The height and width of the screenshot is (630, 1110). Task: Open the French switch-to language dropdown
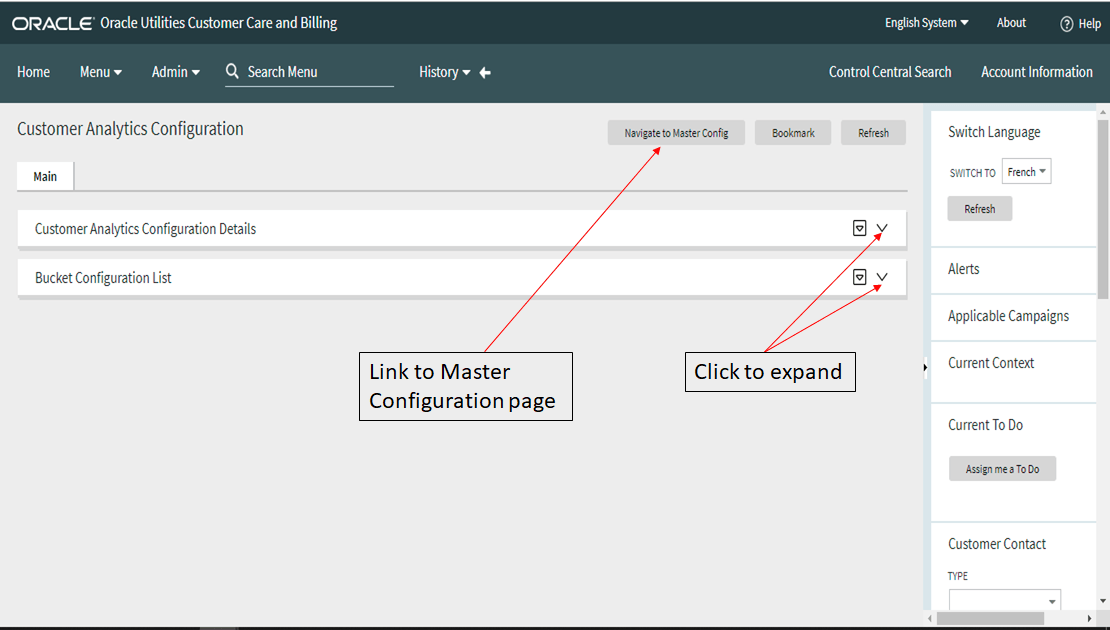pos(1026,171)
